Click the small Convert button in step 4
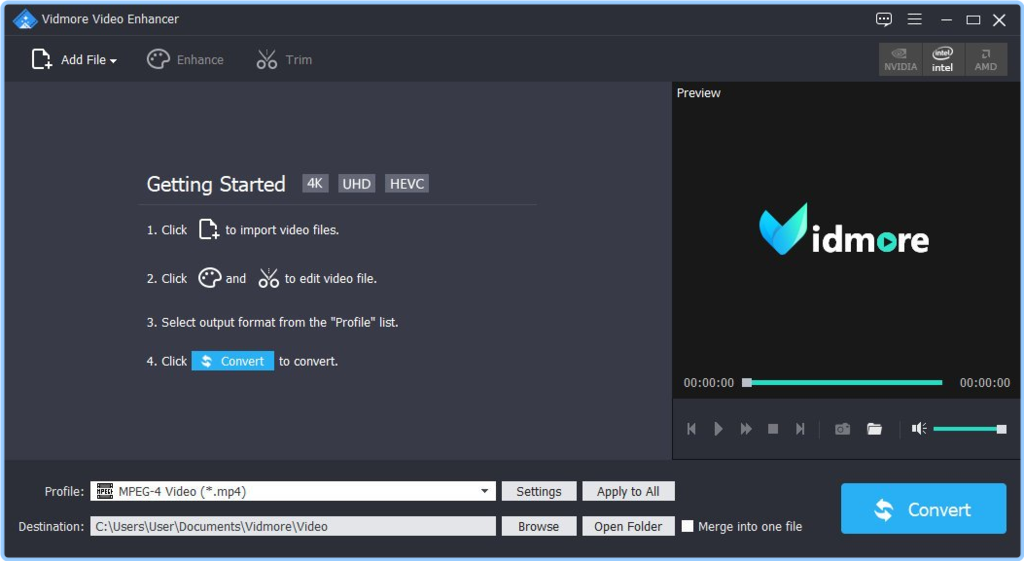This screenshot has height=561, width=1024. pos(232,361)
